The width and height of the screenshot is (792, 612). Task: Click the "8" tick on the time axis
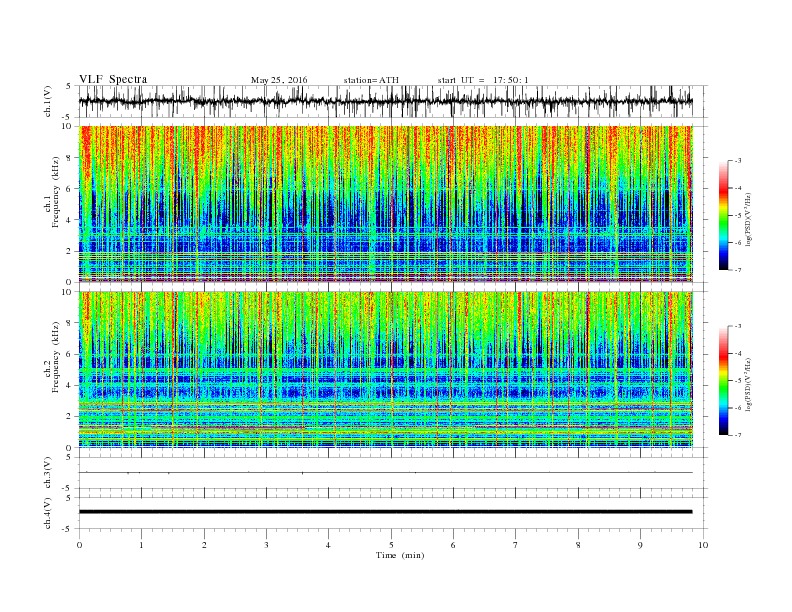click(x=578, y=545)
